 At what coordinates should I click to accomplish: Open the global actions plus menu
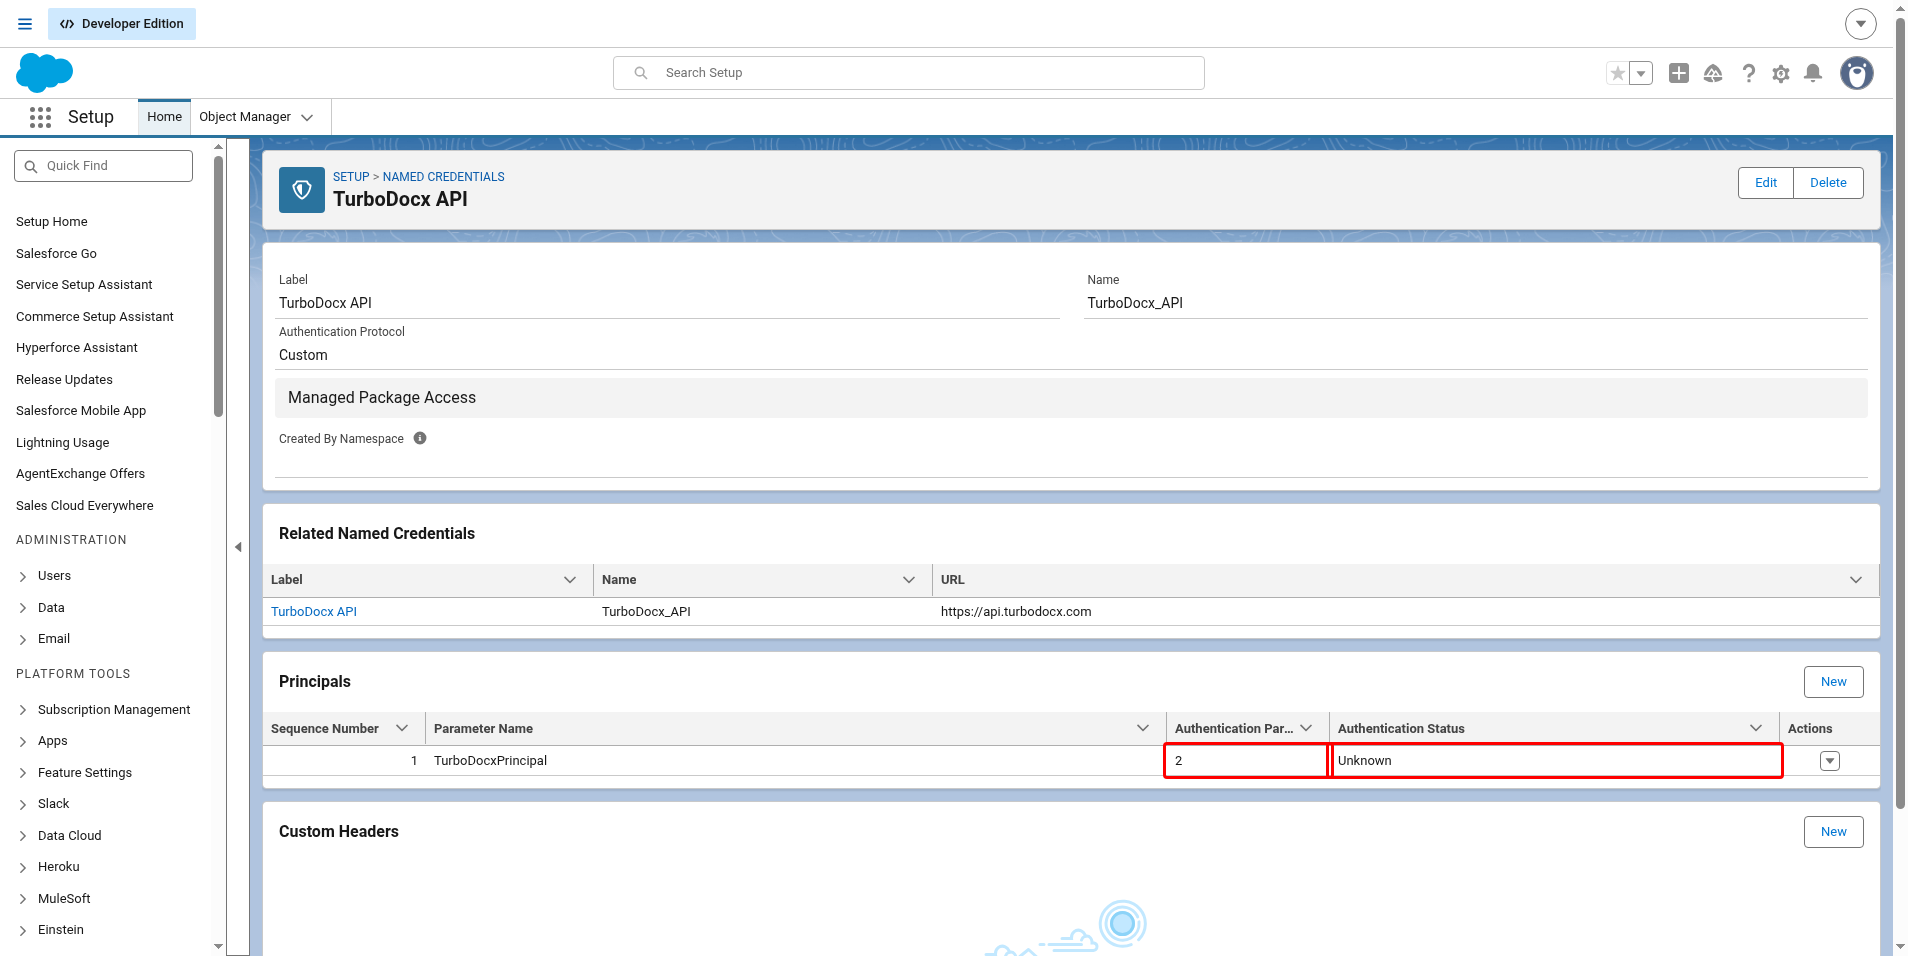pos(1679,73)
